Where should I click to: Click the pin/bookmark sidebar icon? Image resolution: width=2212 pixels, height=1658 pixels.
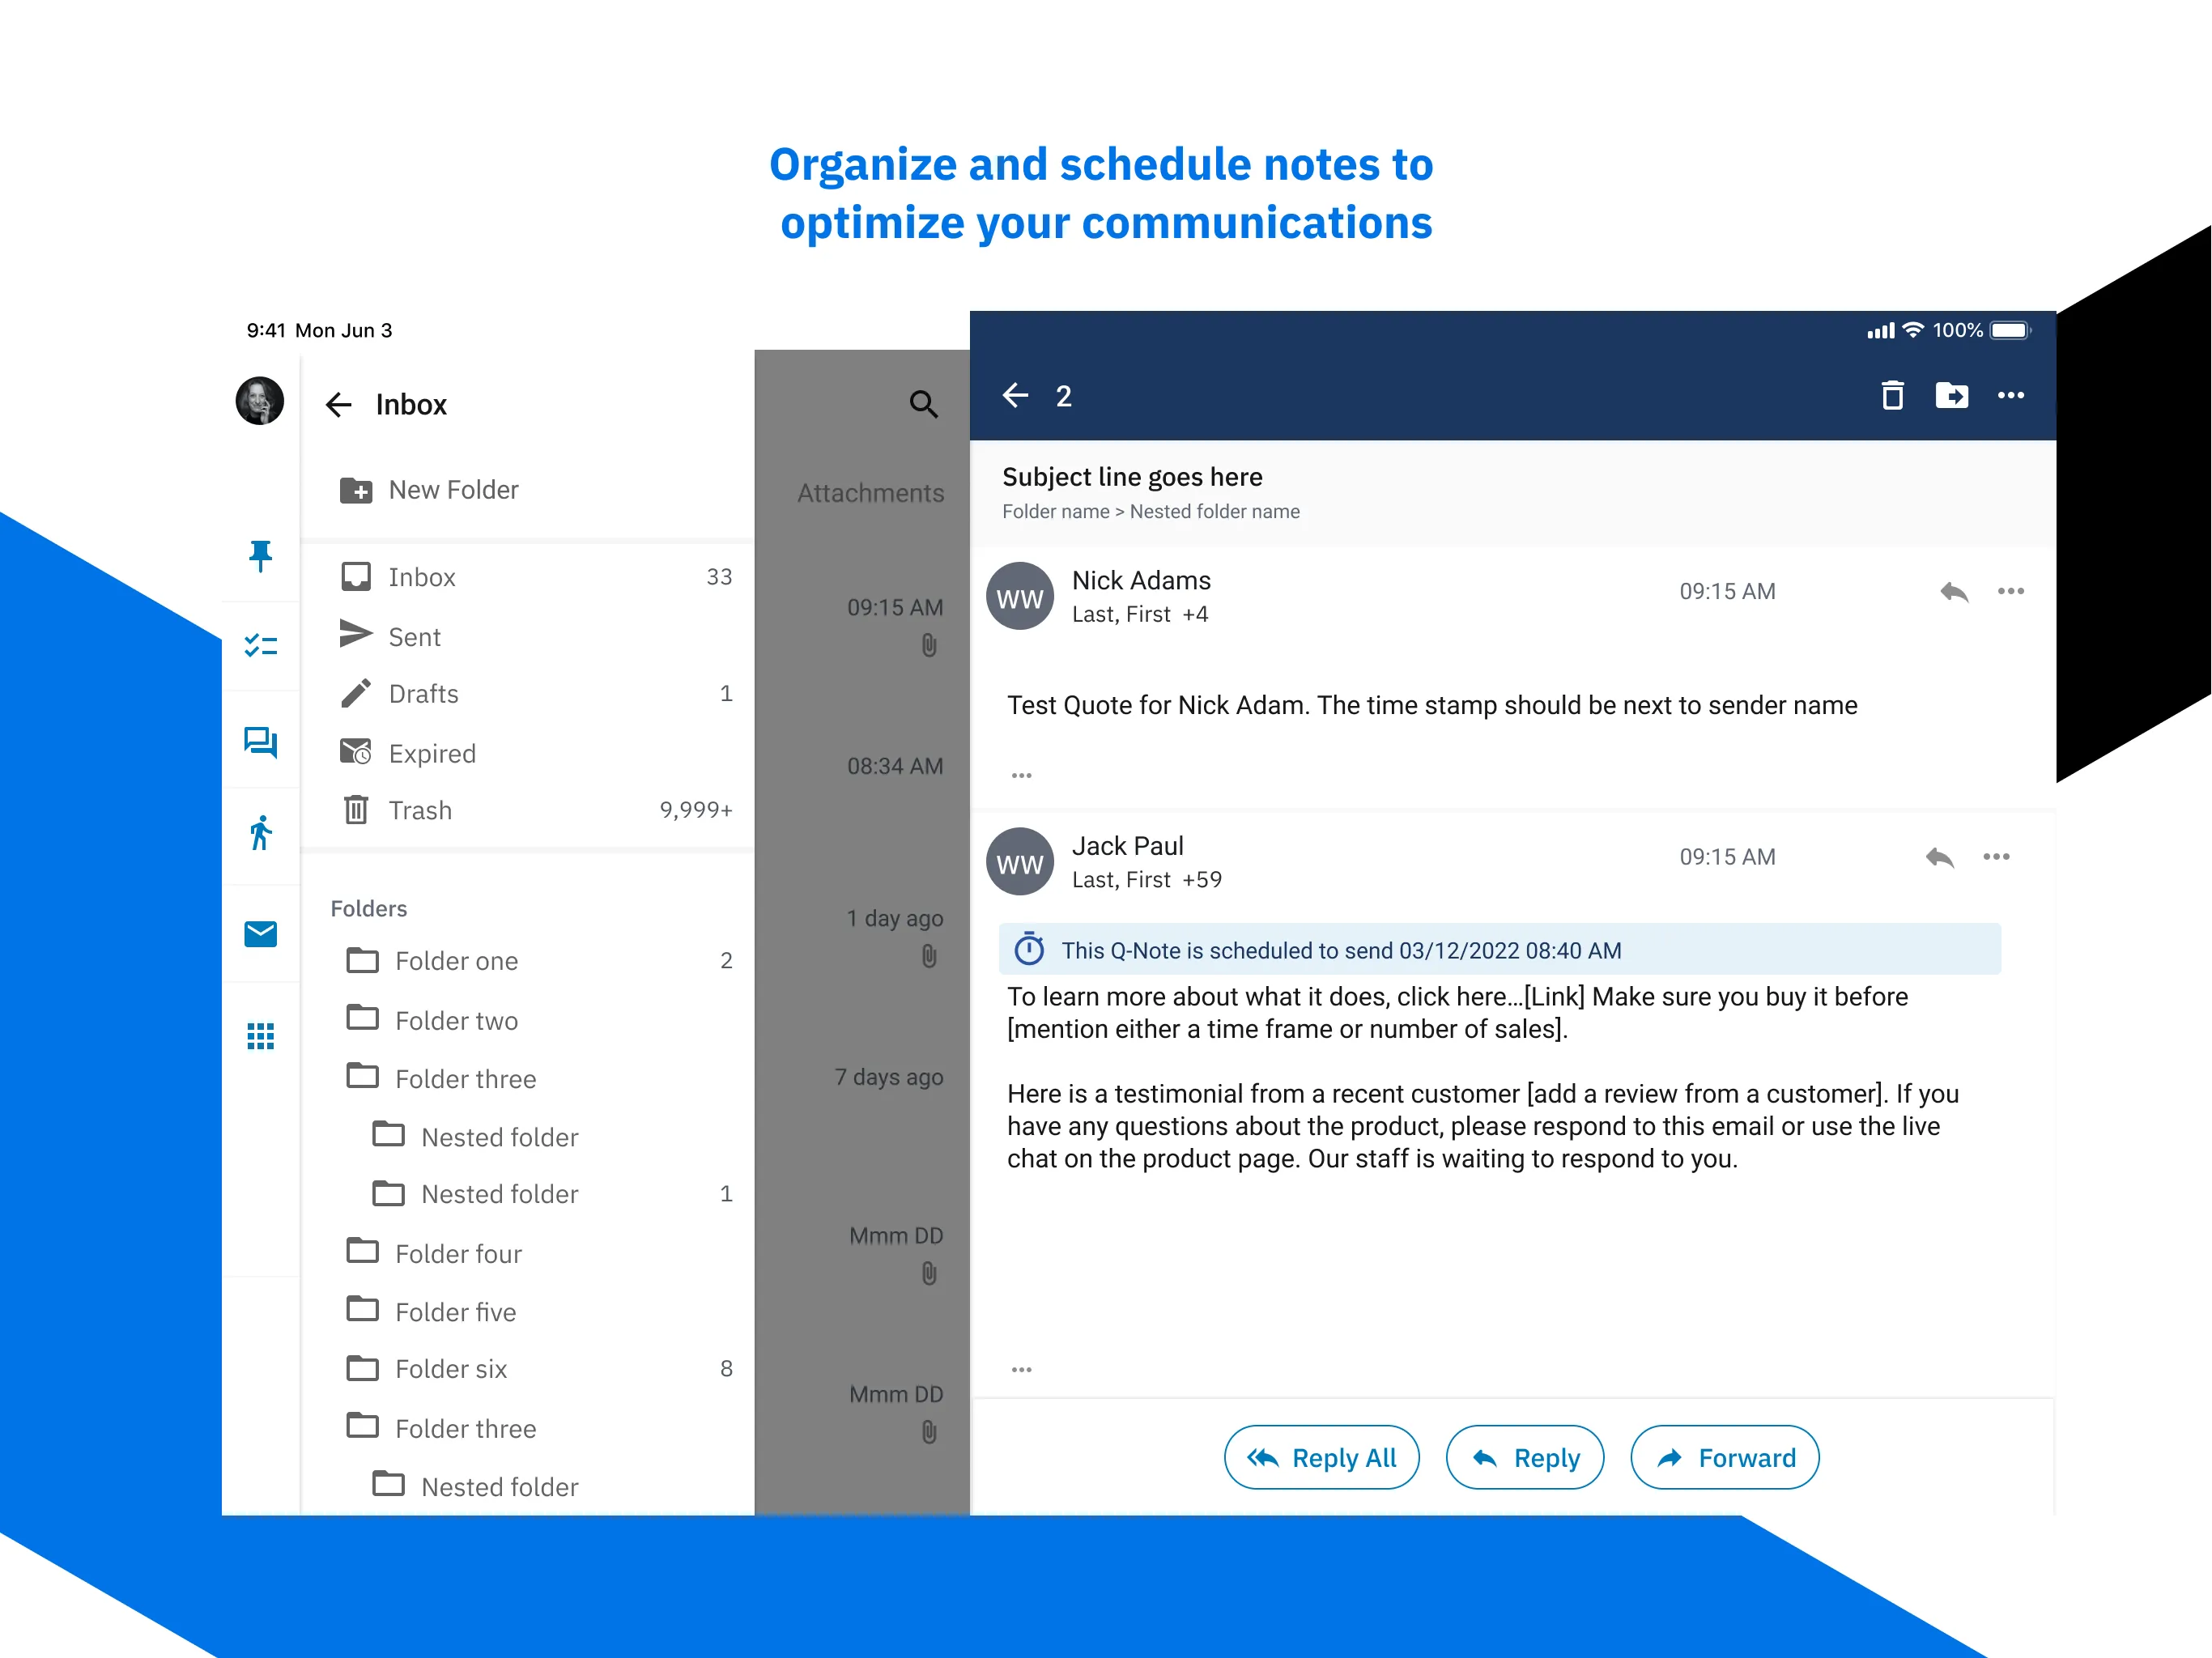tap(262, 554)
